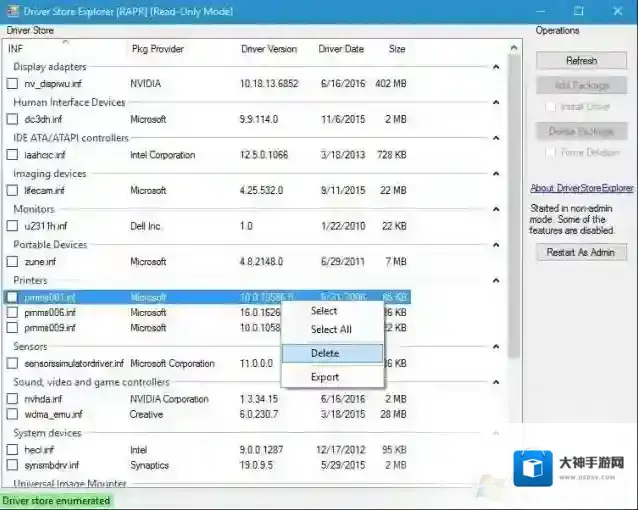Viewport: 638px width, 510px height.
Task: Pick Select All from context menu
Action: pos(331,329)
